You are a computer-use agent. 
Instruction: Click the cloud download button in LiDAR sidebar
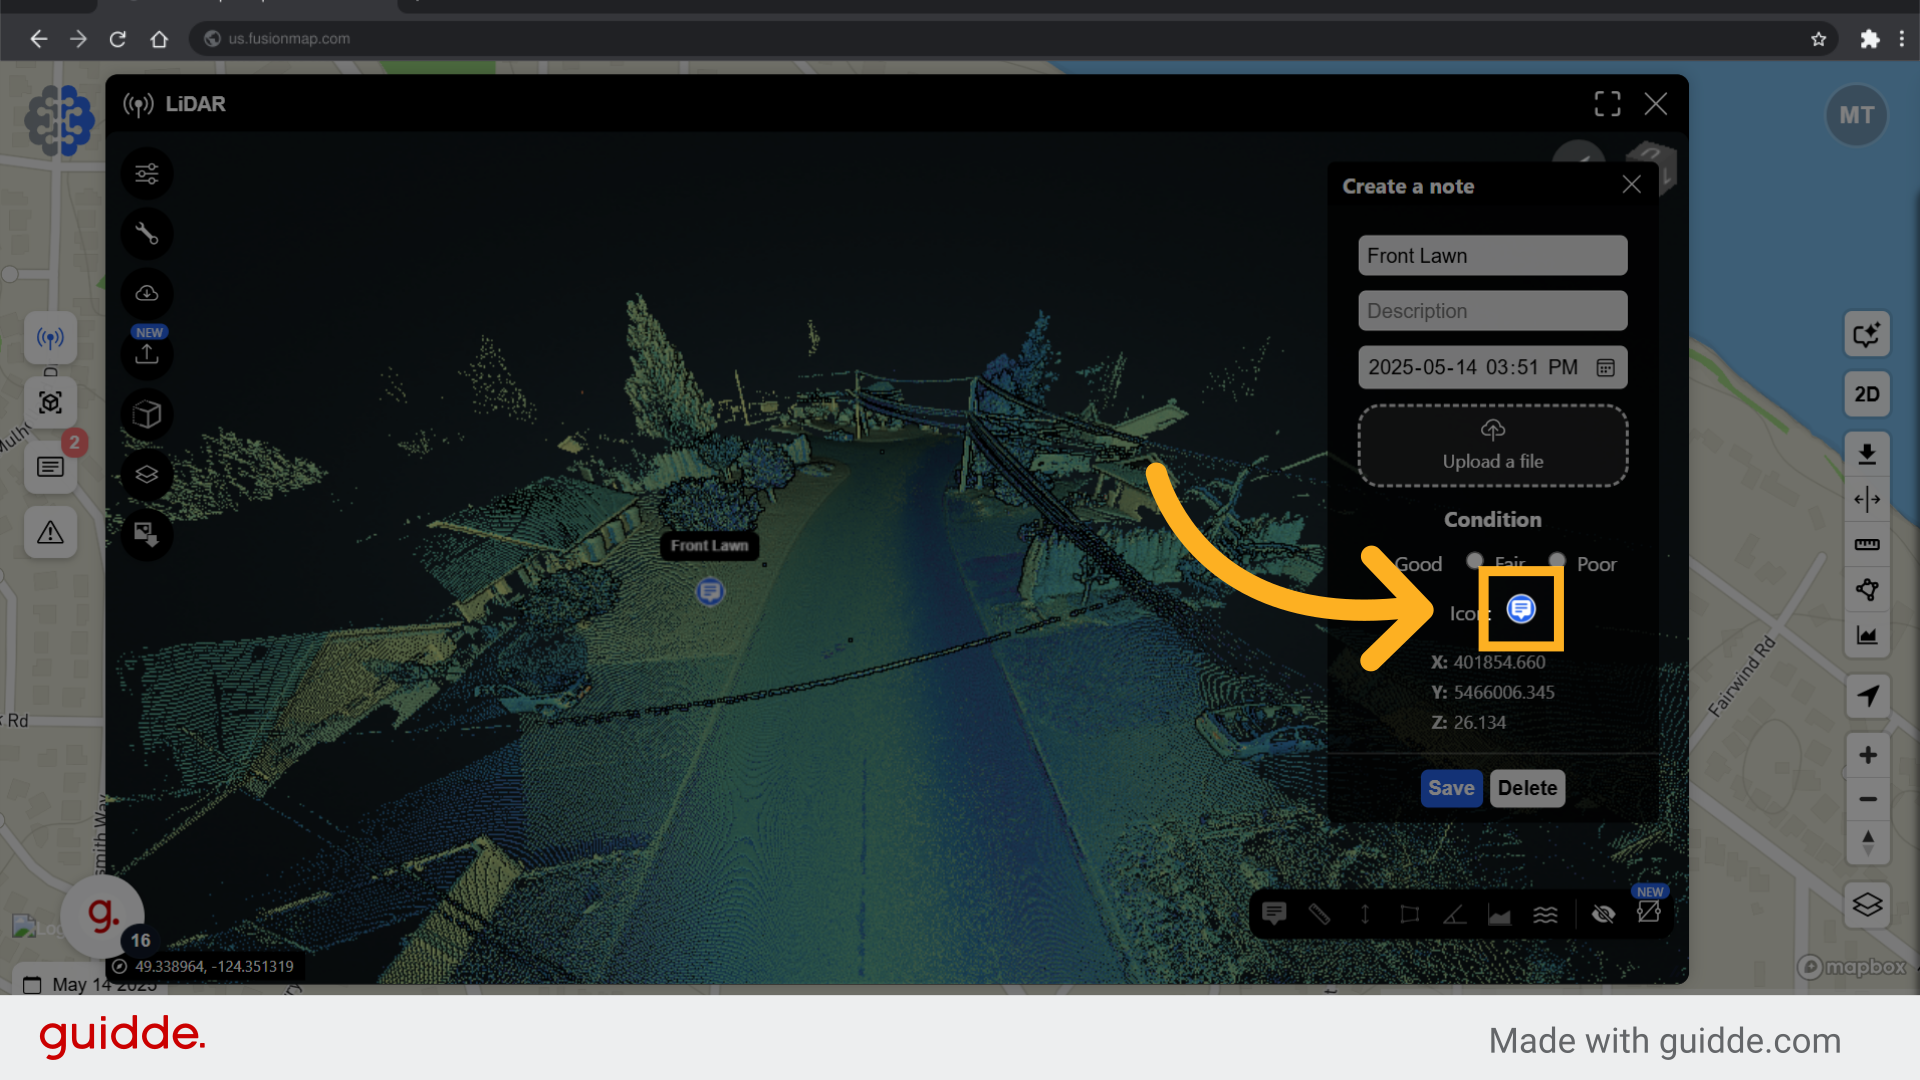click(x=147, y=294)
